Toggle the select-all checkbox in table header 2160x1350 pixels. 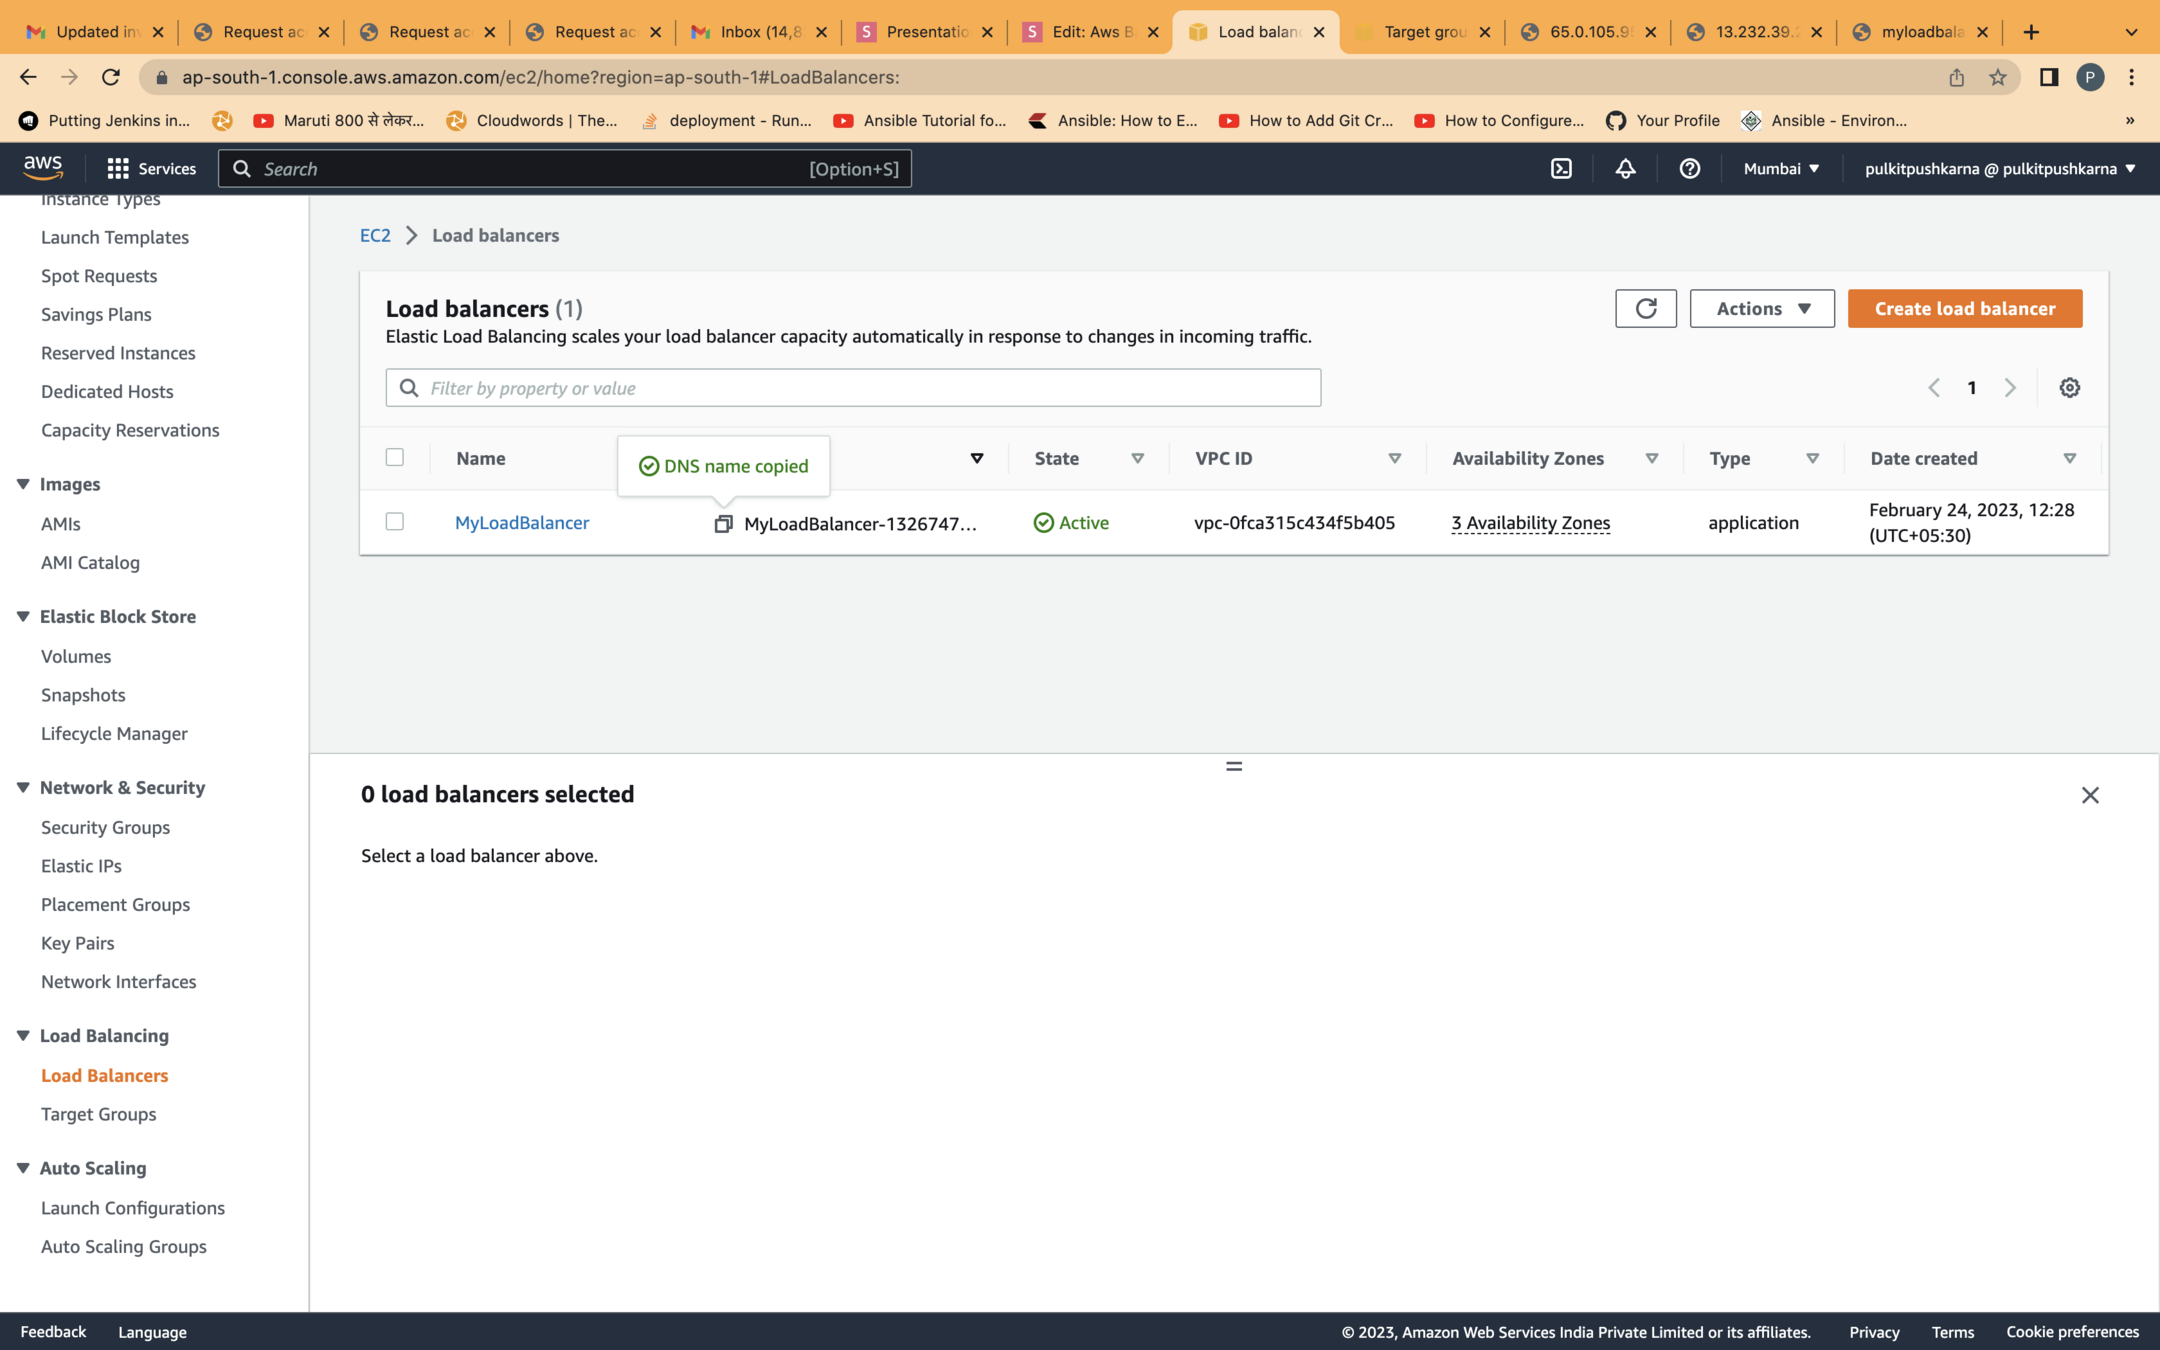tap(395, 457)
